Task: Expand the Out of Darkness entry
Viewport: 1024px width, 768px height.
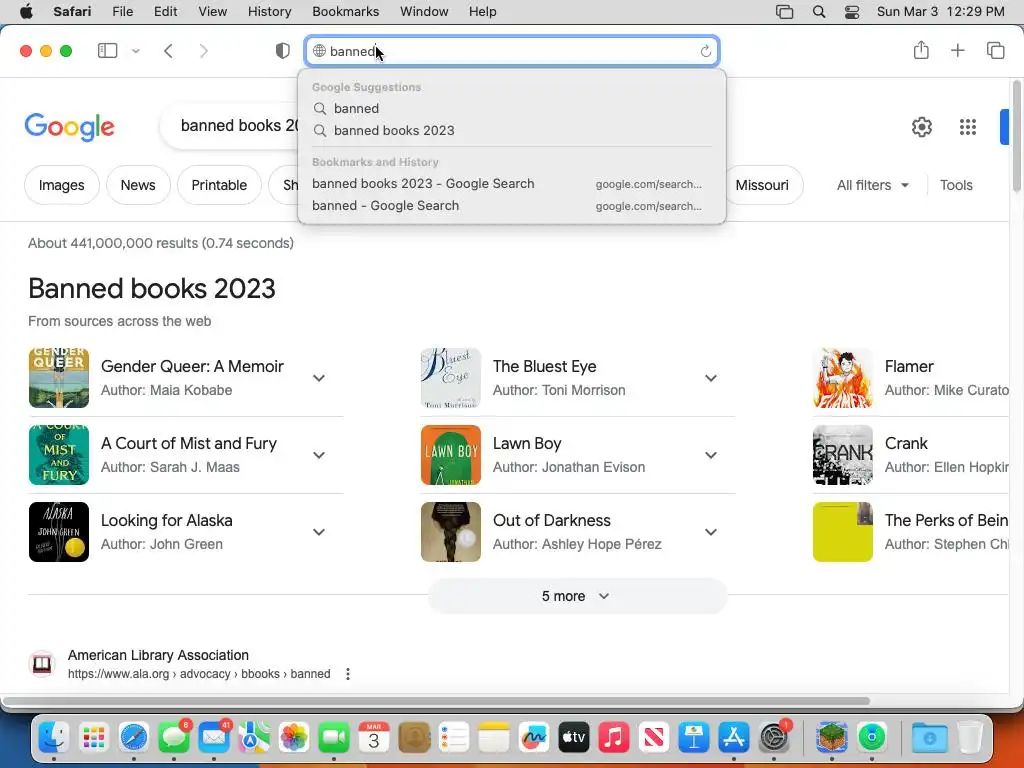Action: [711, 532]
